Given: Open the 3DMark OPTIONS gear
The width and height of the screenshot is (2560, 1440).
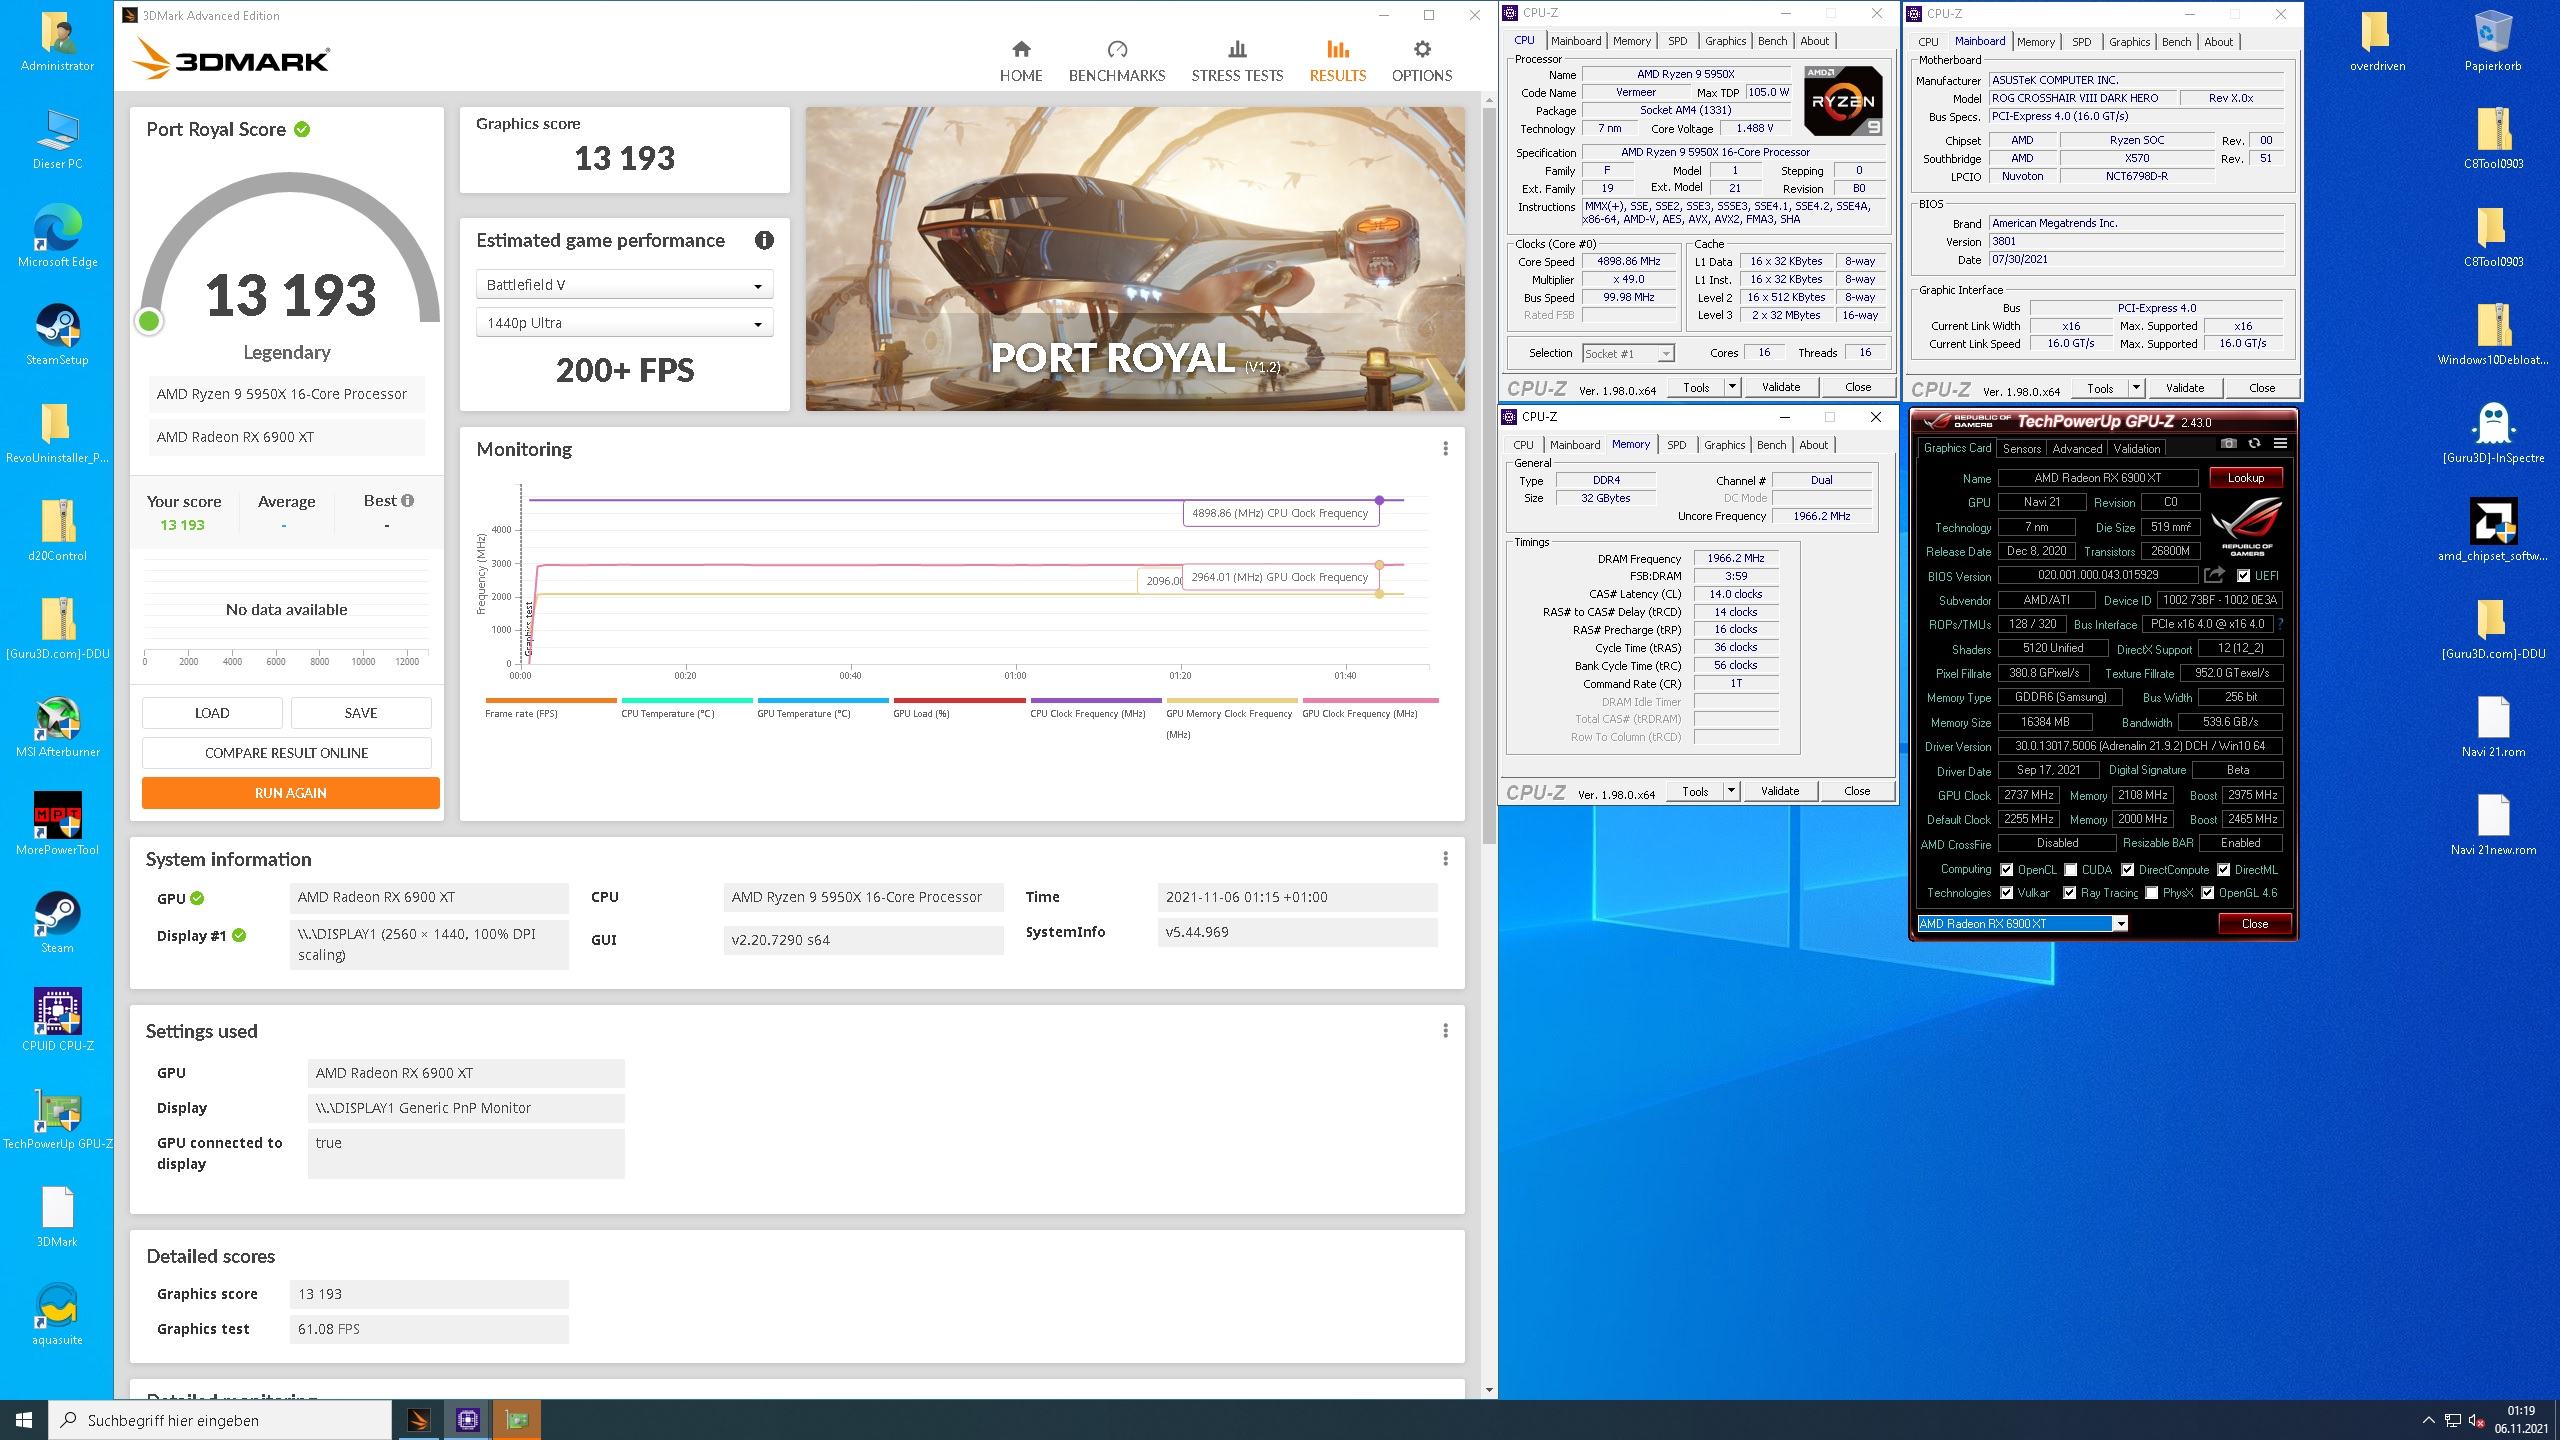Looking at the screenshot, I should (1422, 61).
